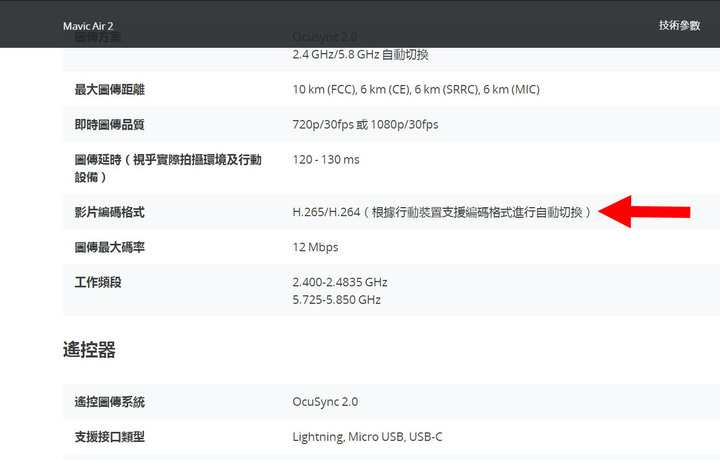
Task: Click the 遙控器 section heading
Action: [x=89, y=350]
